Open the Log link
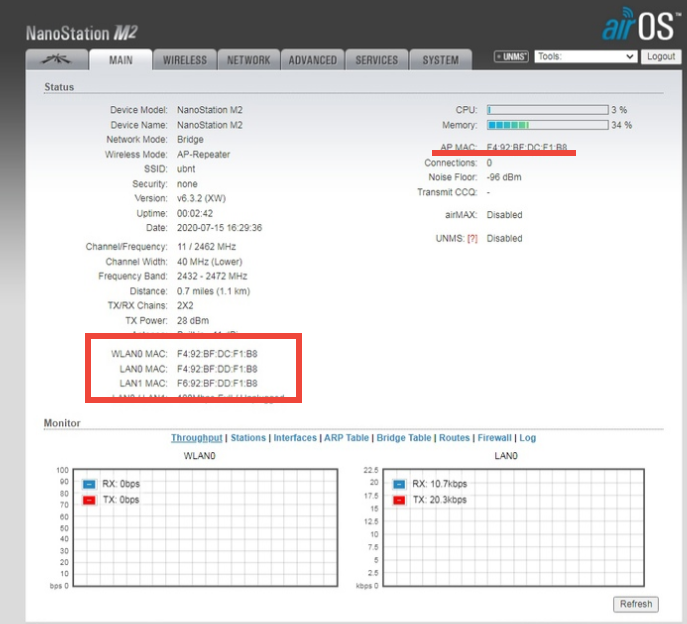 (528, 438)
